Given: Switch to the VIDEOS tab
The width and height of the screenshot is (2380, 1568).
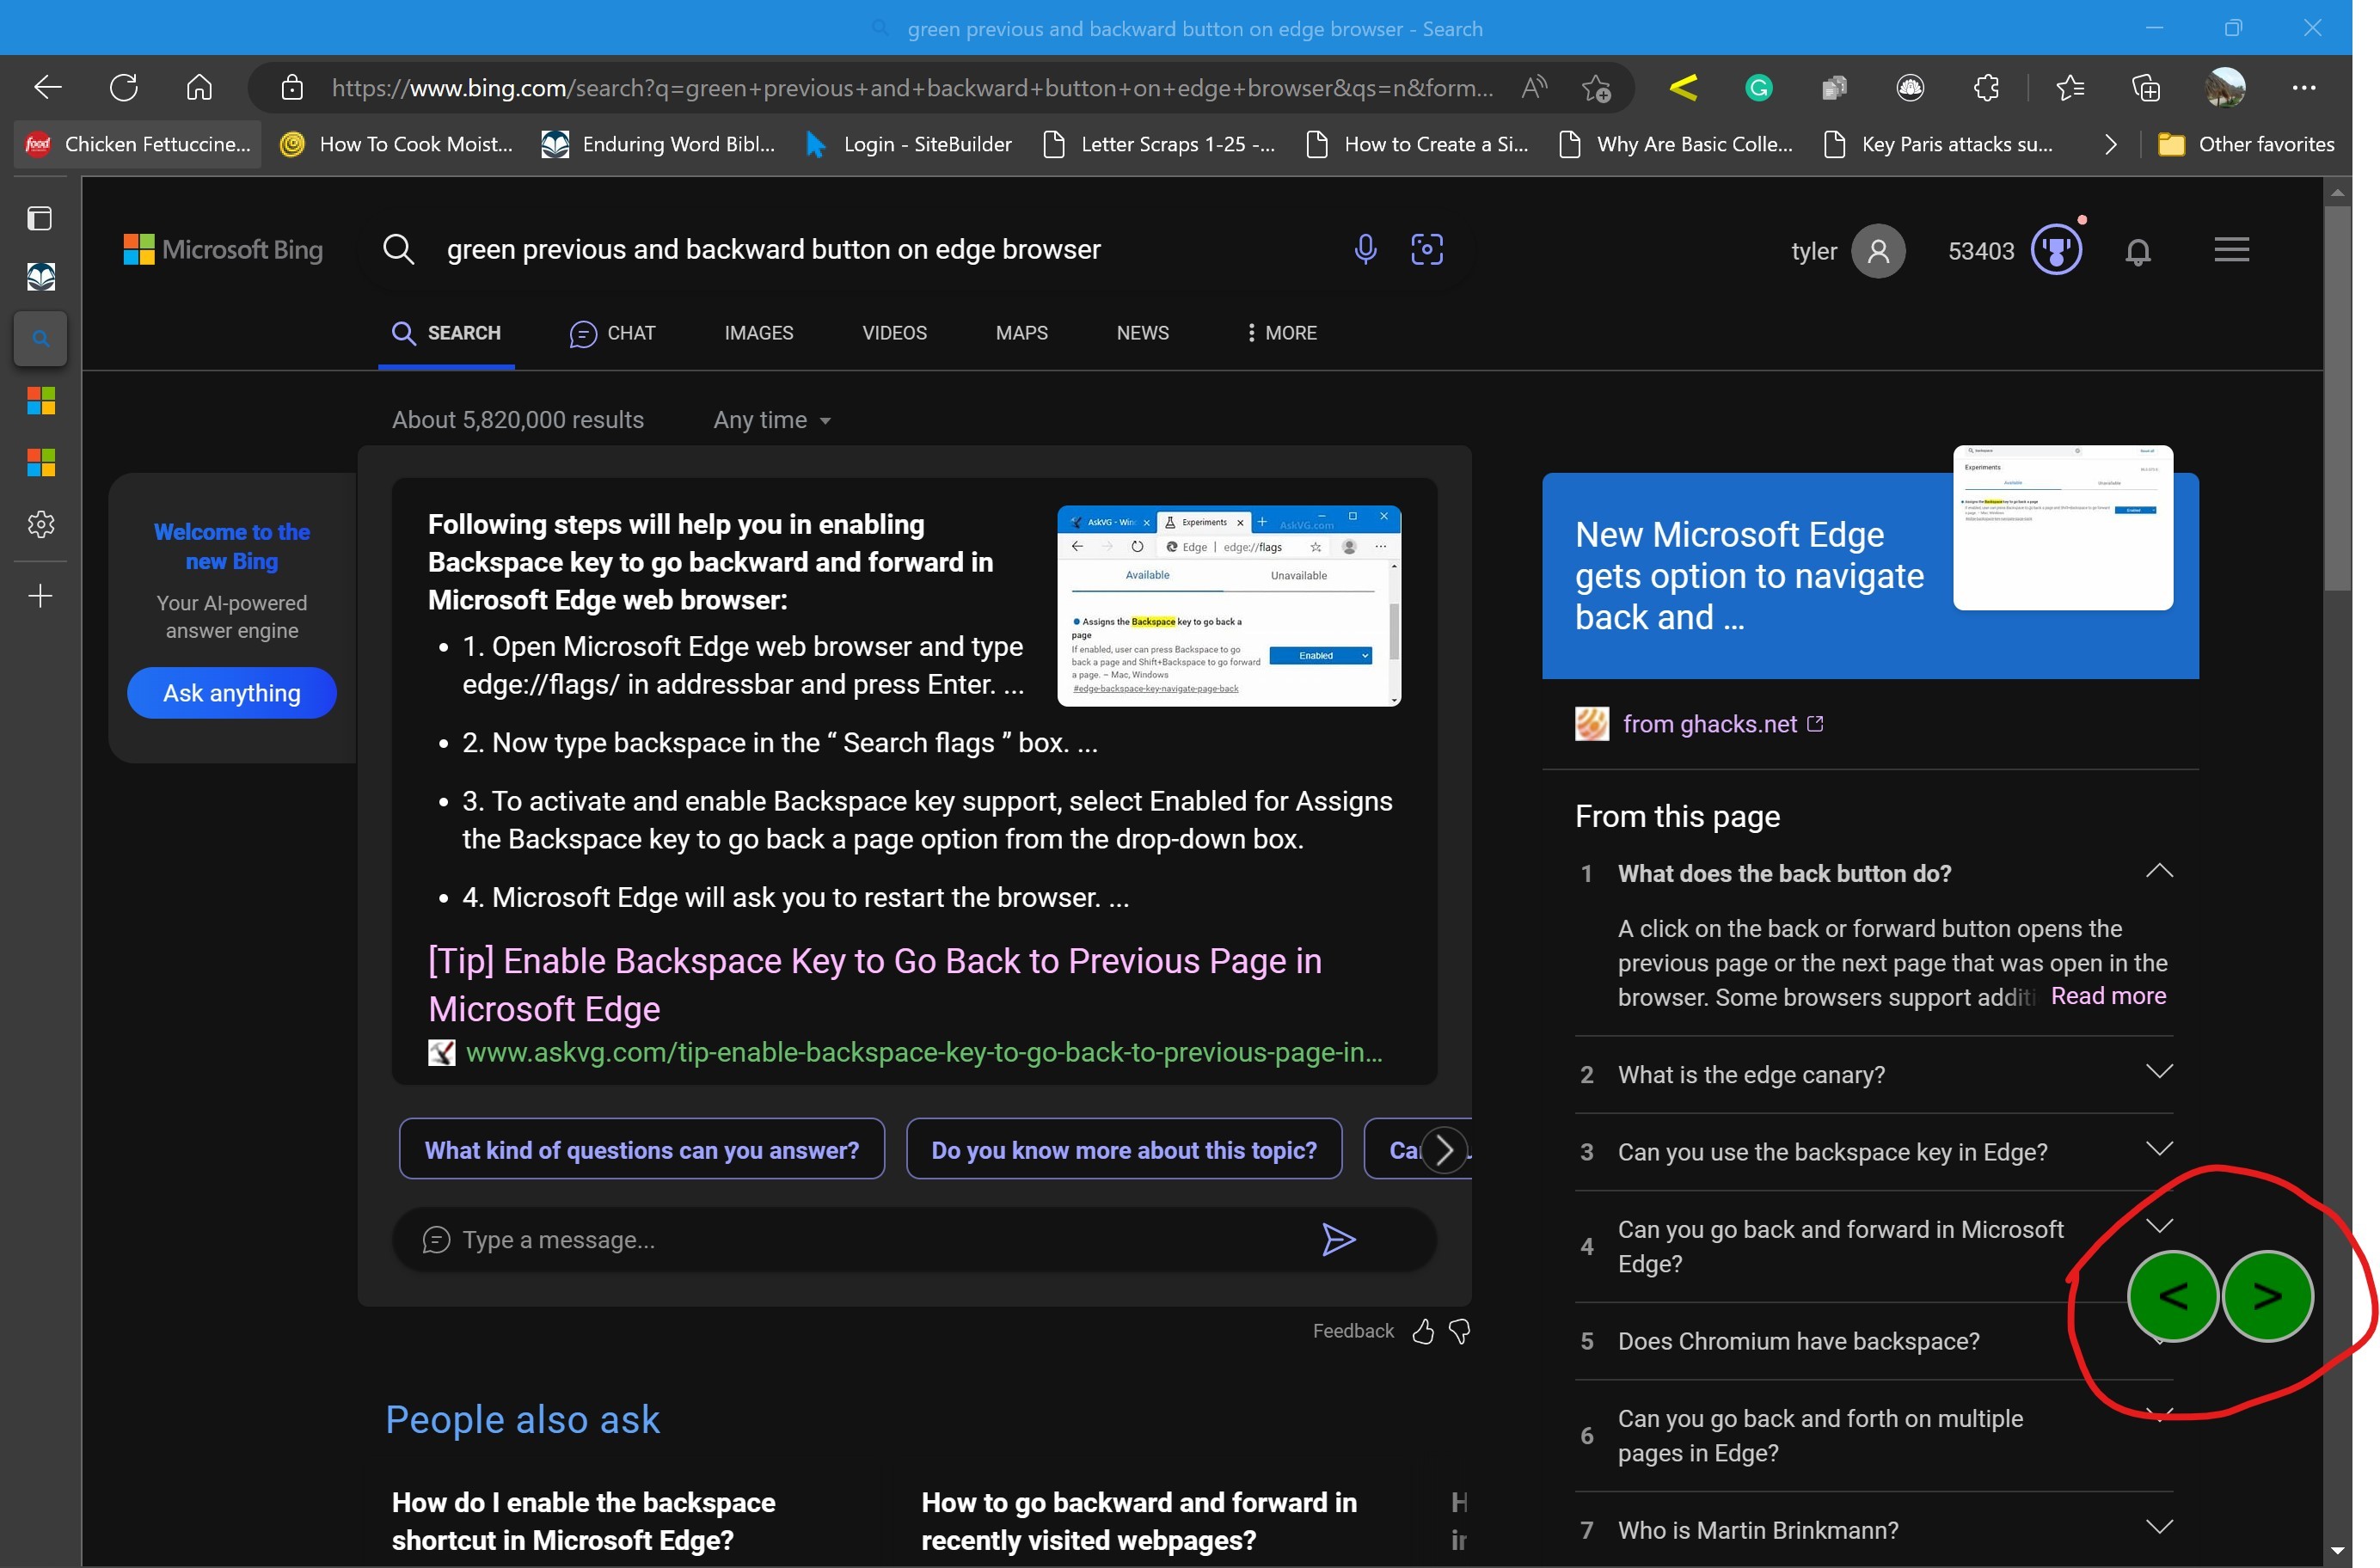Looking at the screenshot, I should 894,333.
